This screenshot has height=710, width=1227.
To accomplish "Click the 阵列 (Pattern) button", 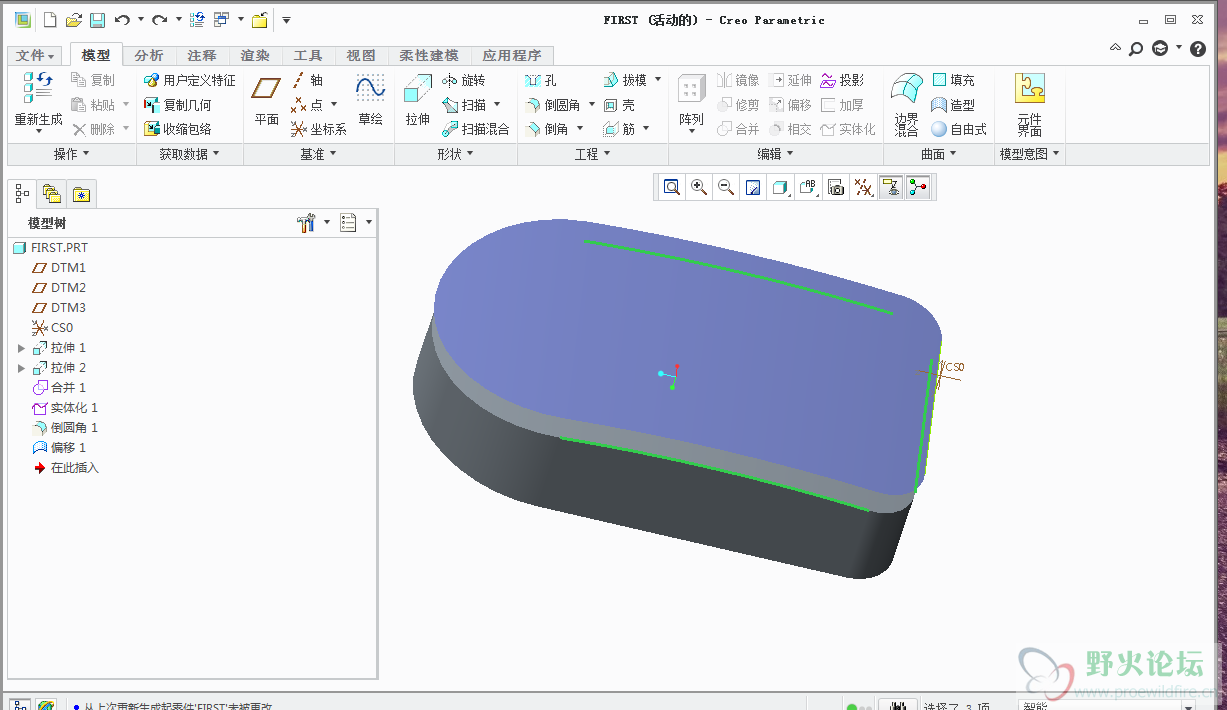I will coord(691,101).
